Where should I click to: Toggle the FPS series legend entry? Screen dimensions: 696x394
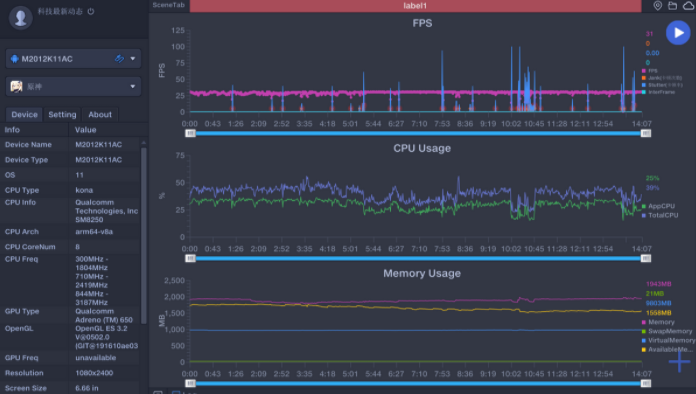[x=650, y=71]
